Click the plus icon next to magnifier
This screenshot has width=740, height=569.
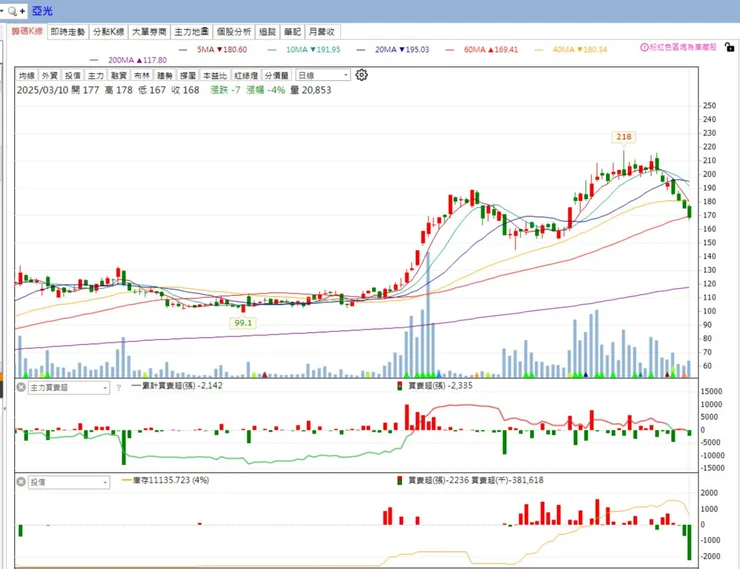[x=22, y=11]
